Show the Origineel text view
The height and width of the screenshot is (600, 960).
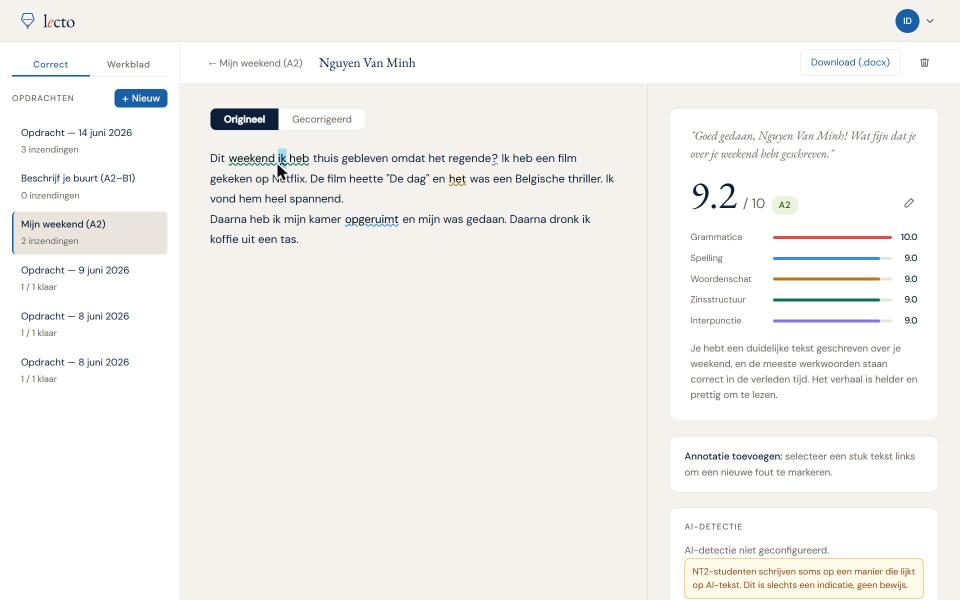click(x=244, y=119)
